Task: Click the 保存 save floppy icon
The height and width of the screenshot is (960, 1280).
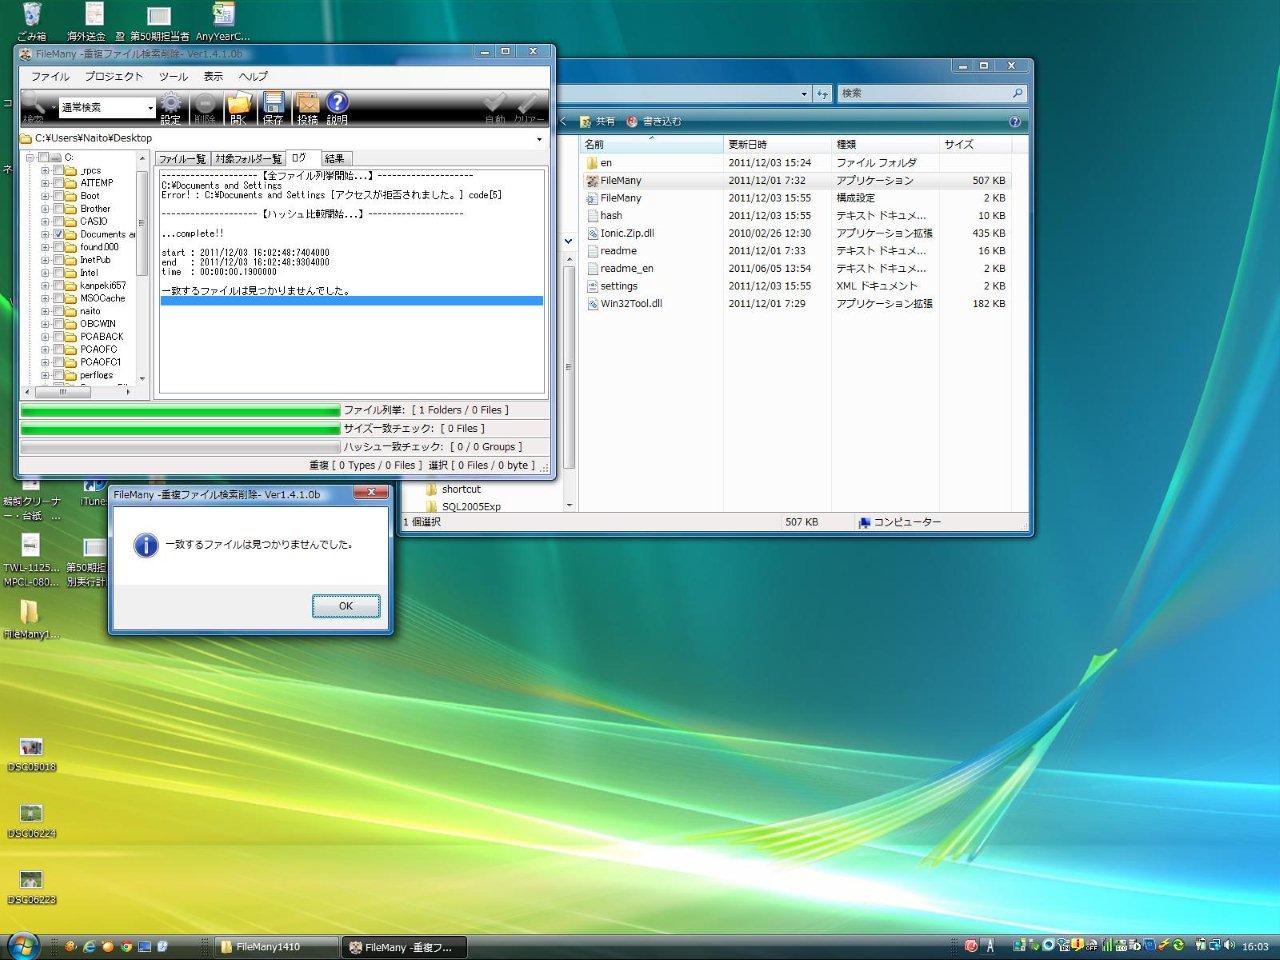Action: (x=273, y=106)
